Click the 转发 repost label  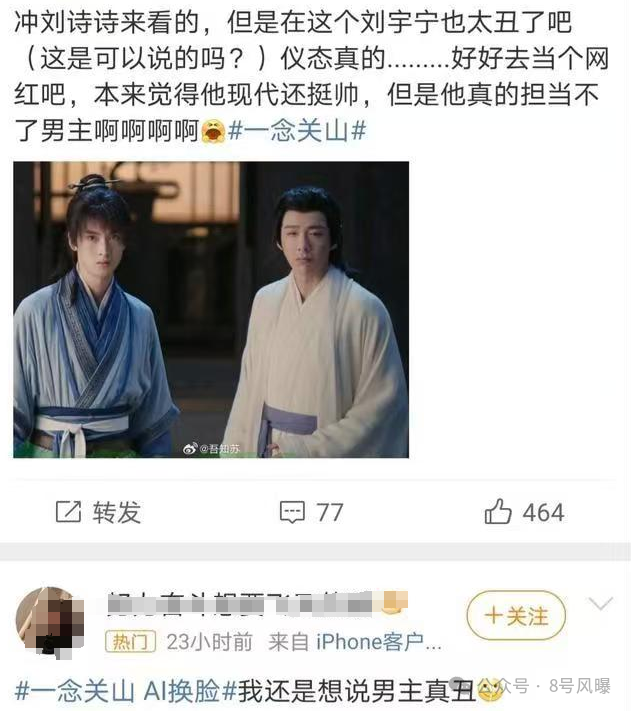click(116, 512)
